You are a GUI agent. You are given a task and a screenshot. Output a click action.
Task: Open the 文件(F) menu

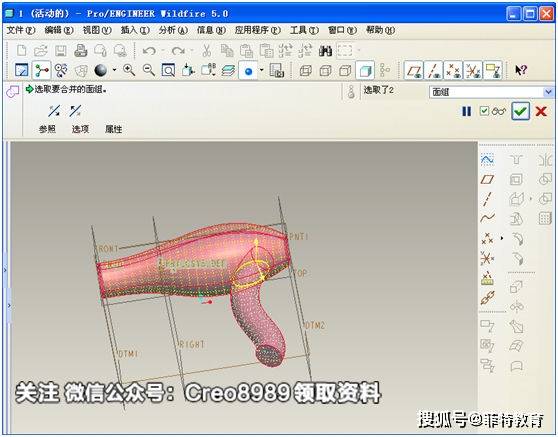click(21, 30)
